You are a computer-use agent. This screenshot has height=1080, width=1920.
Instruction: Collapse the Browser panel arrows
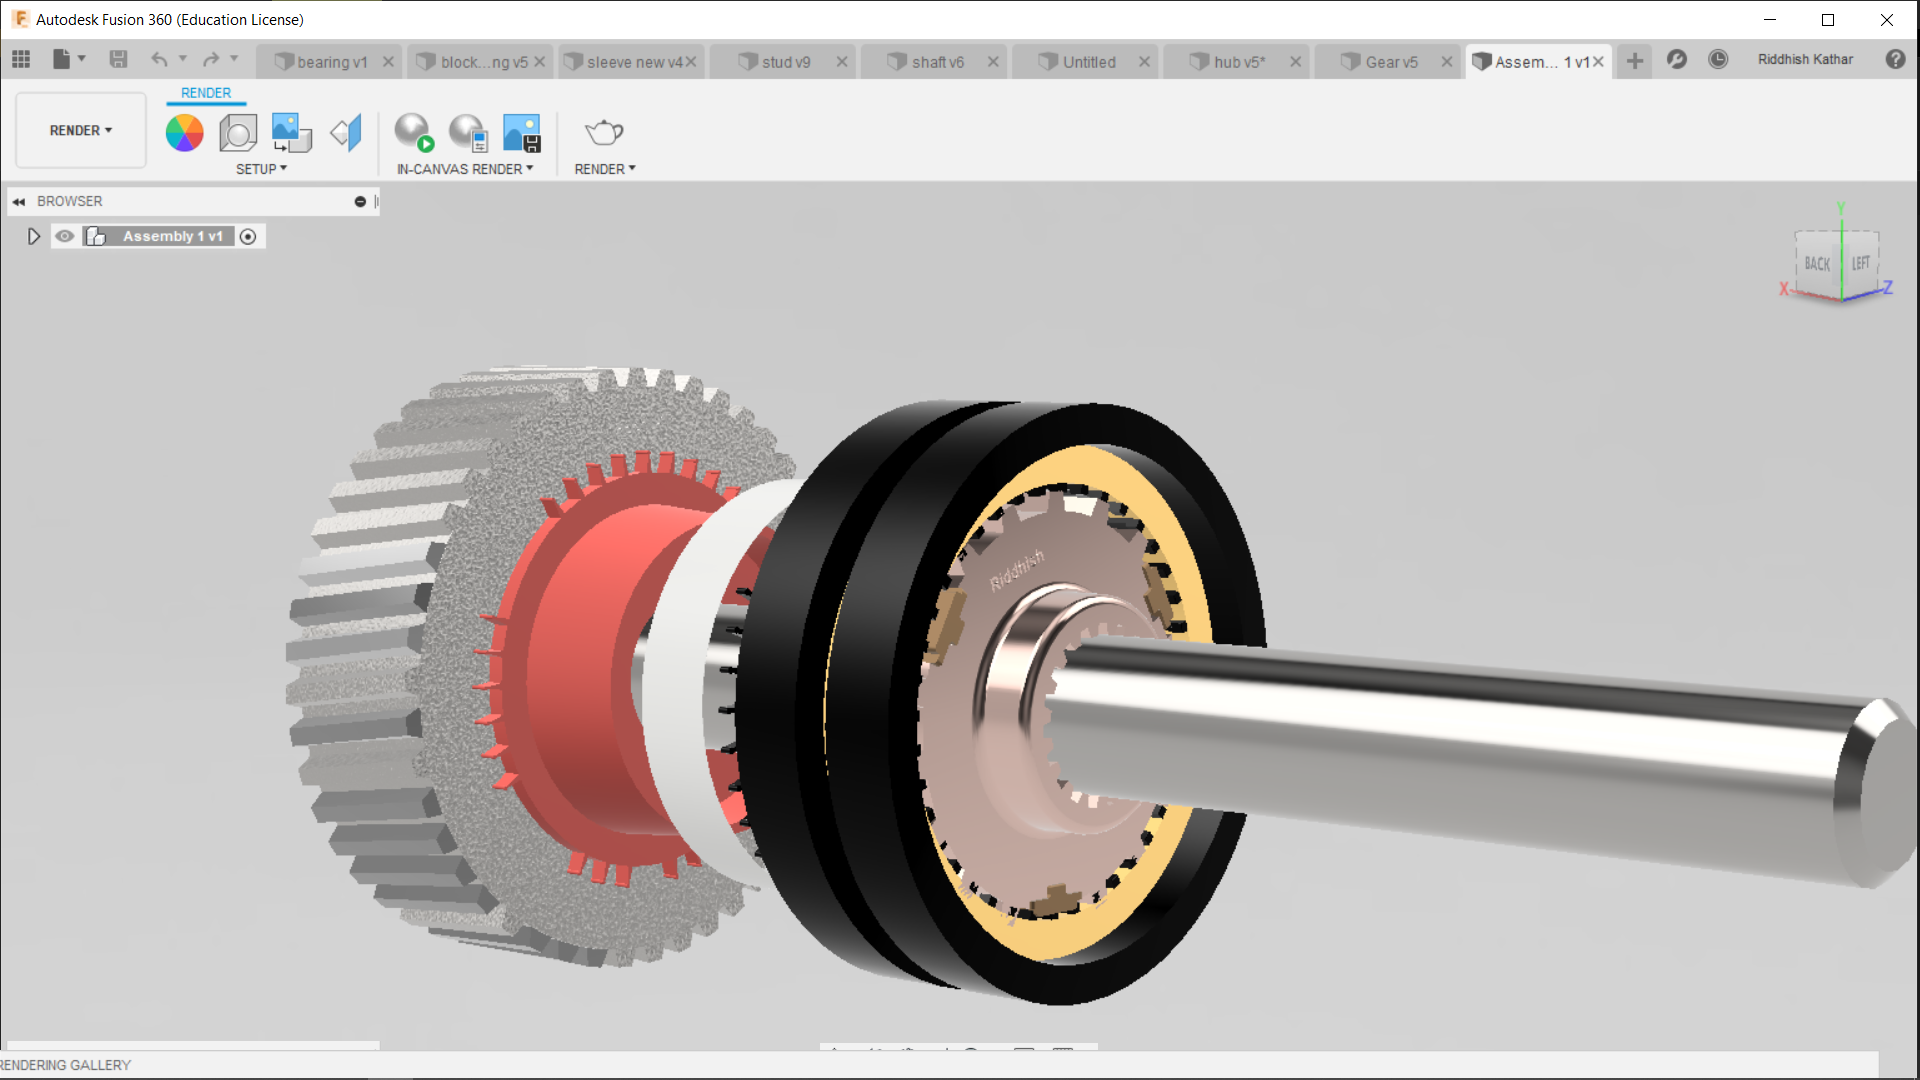[18, 201]
